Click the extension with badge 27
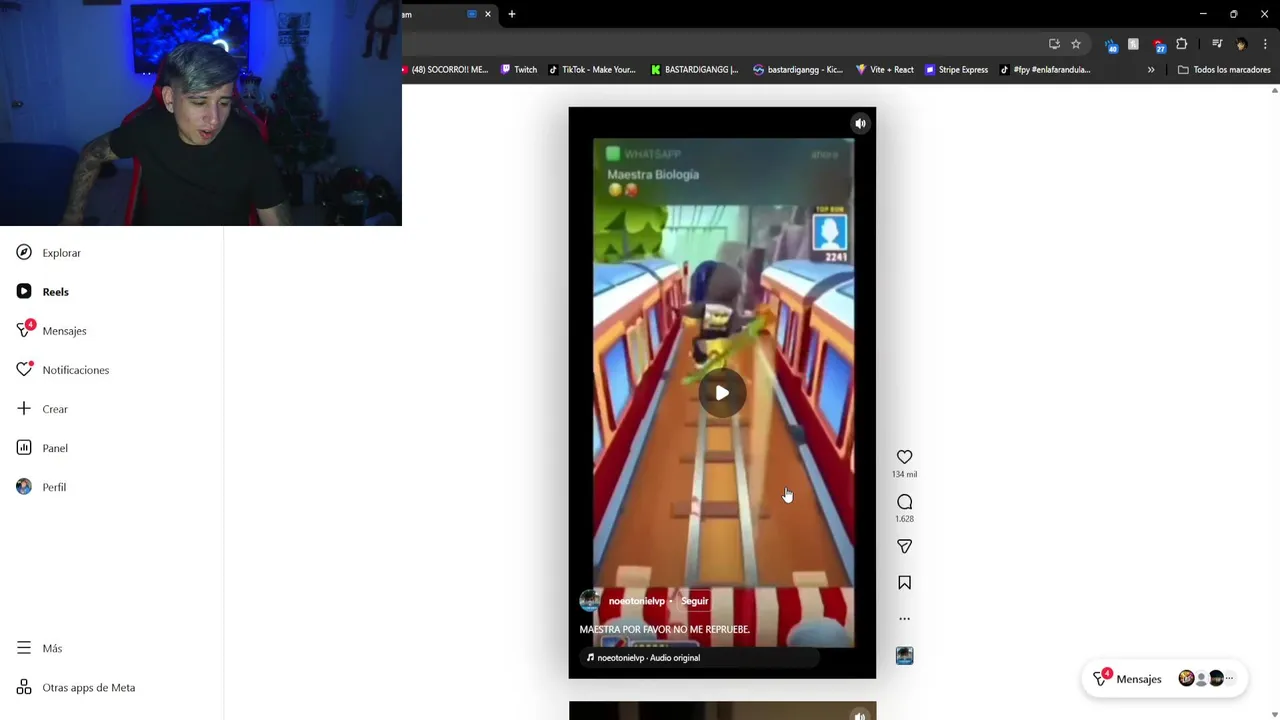Screen dimensions: 1280x720 [1159, 45]
